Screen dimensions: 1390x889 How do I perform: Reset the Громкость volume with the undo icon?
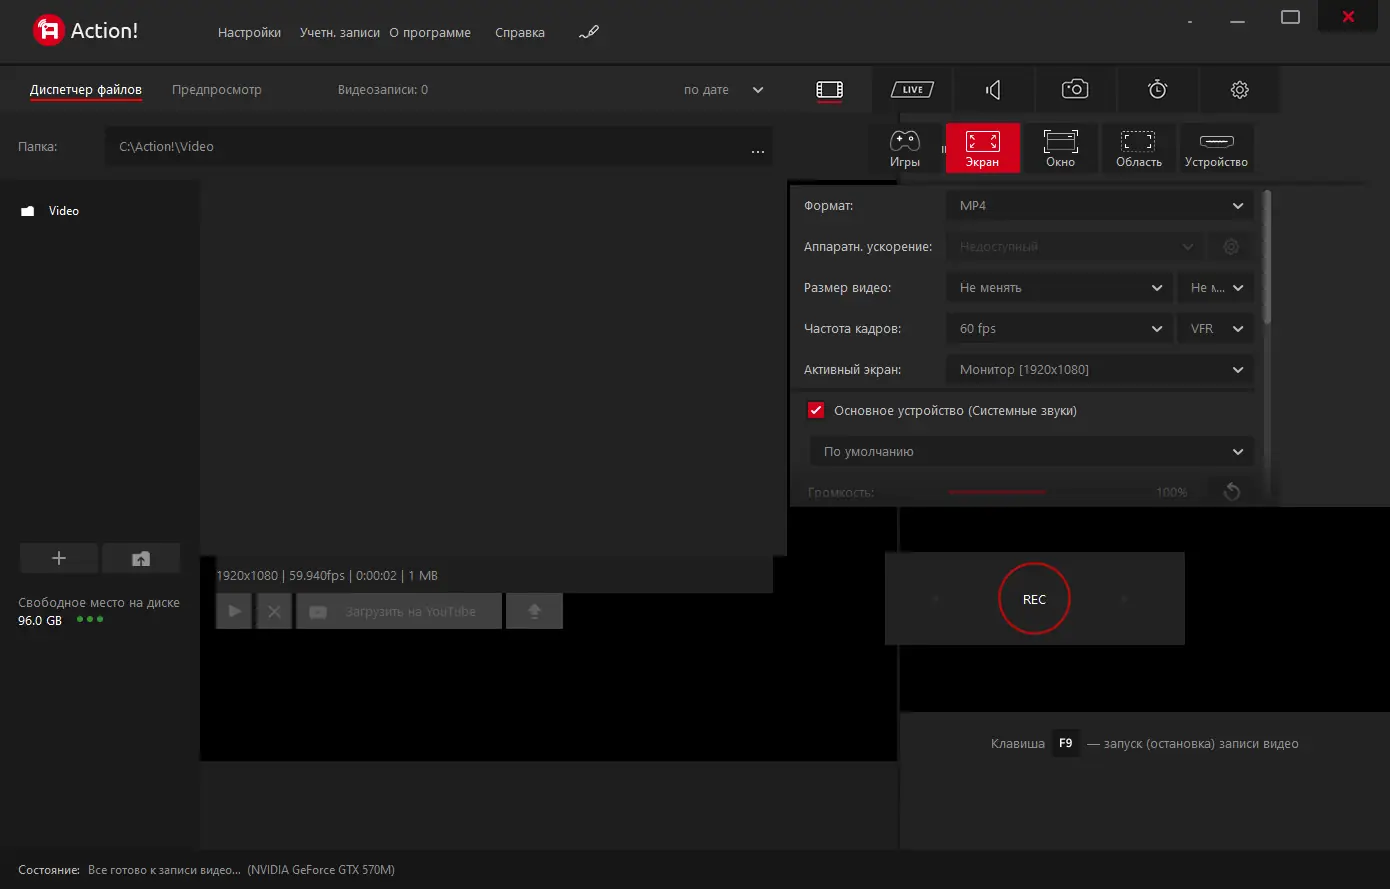[x=1231, y=492]
